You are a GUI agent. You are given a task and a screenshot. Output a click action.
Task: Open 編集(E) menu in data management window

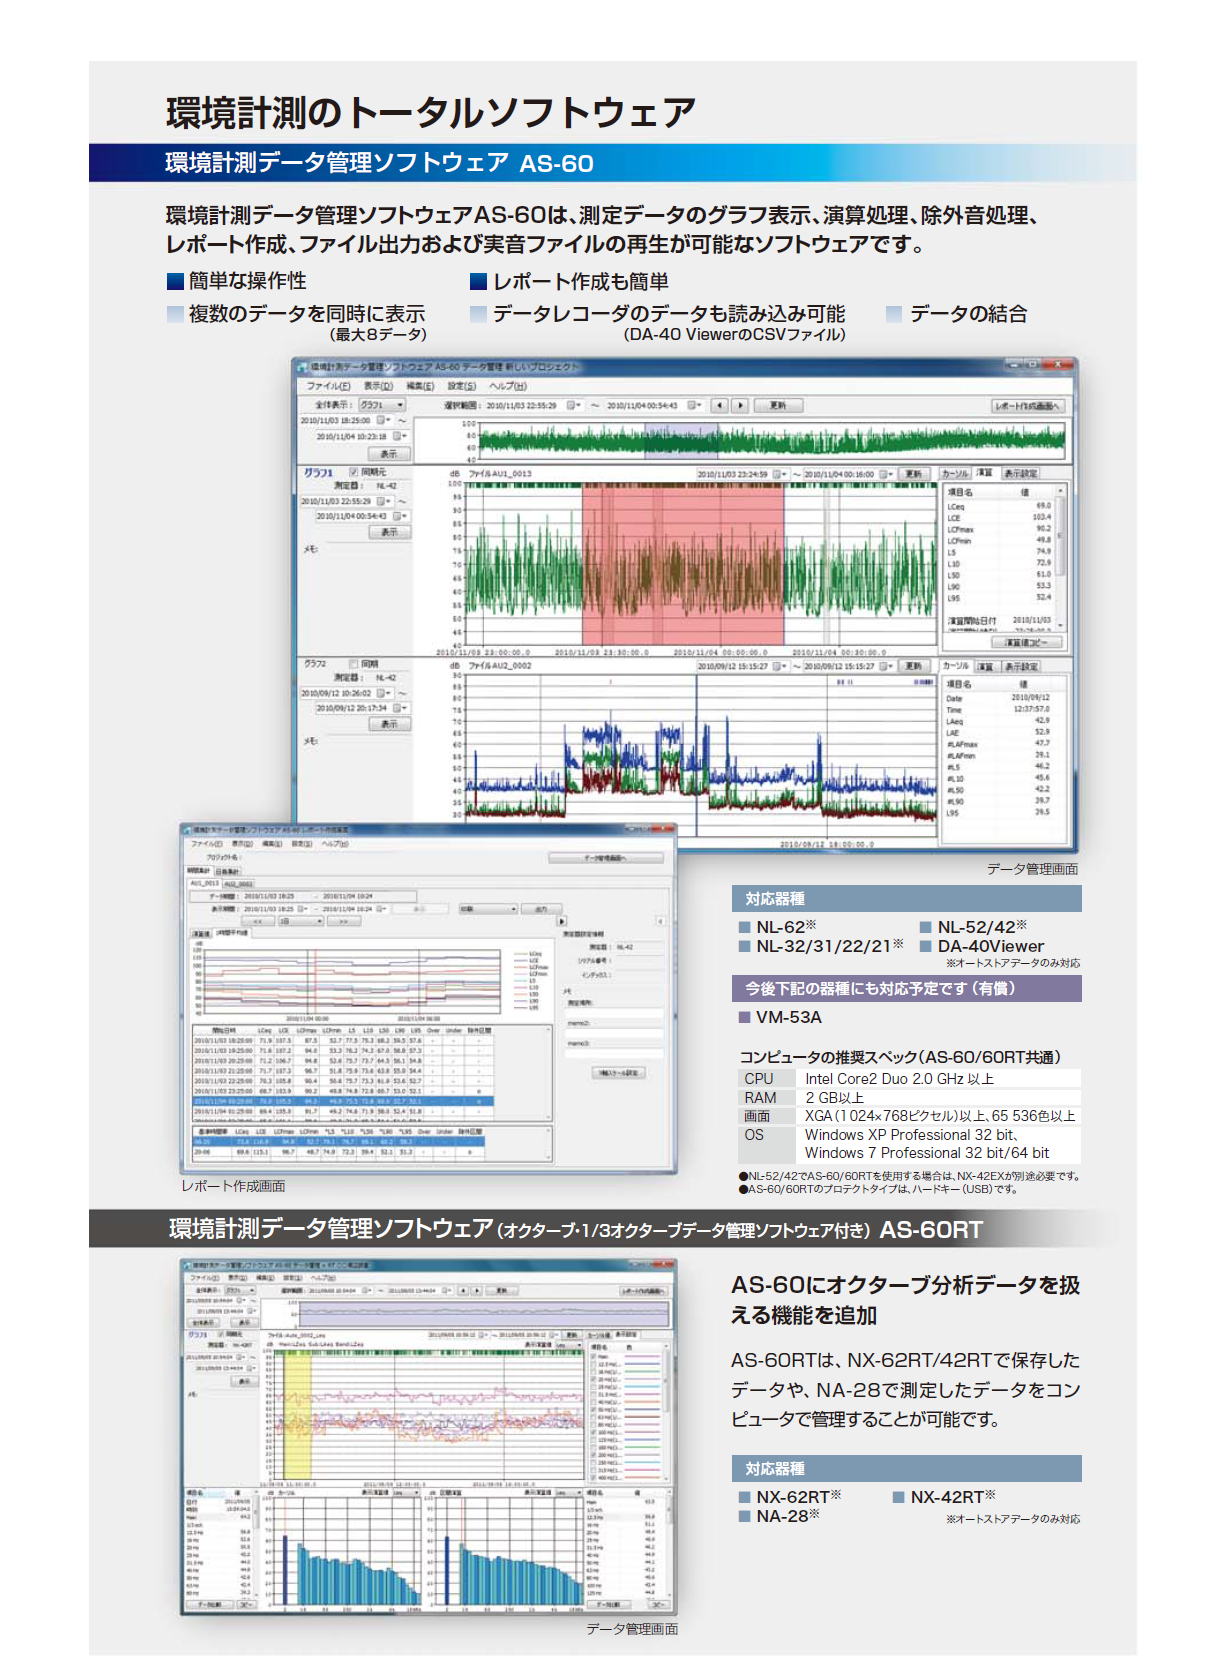pyautogui.click(x=419, y=385)
